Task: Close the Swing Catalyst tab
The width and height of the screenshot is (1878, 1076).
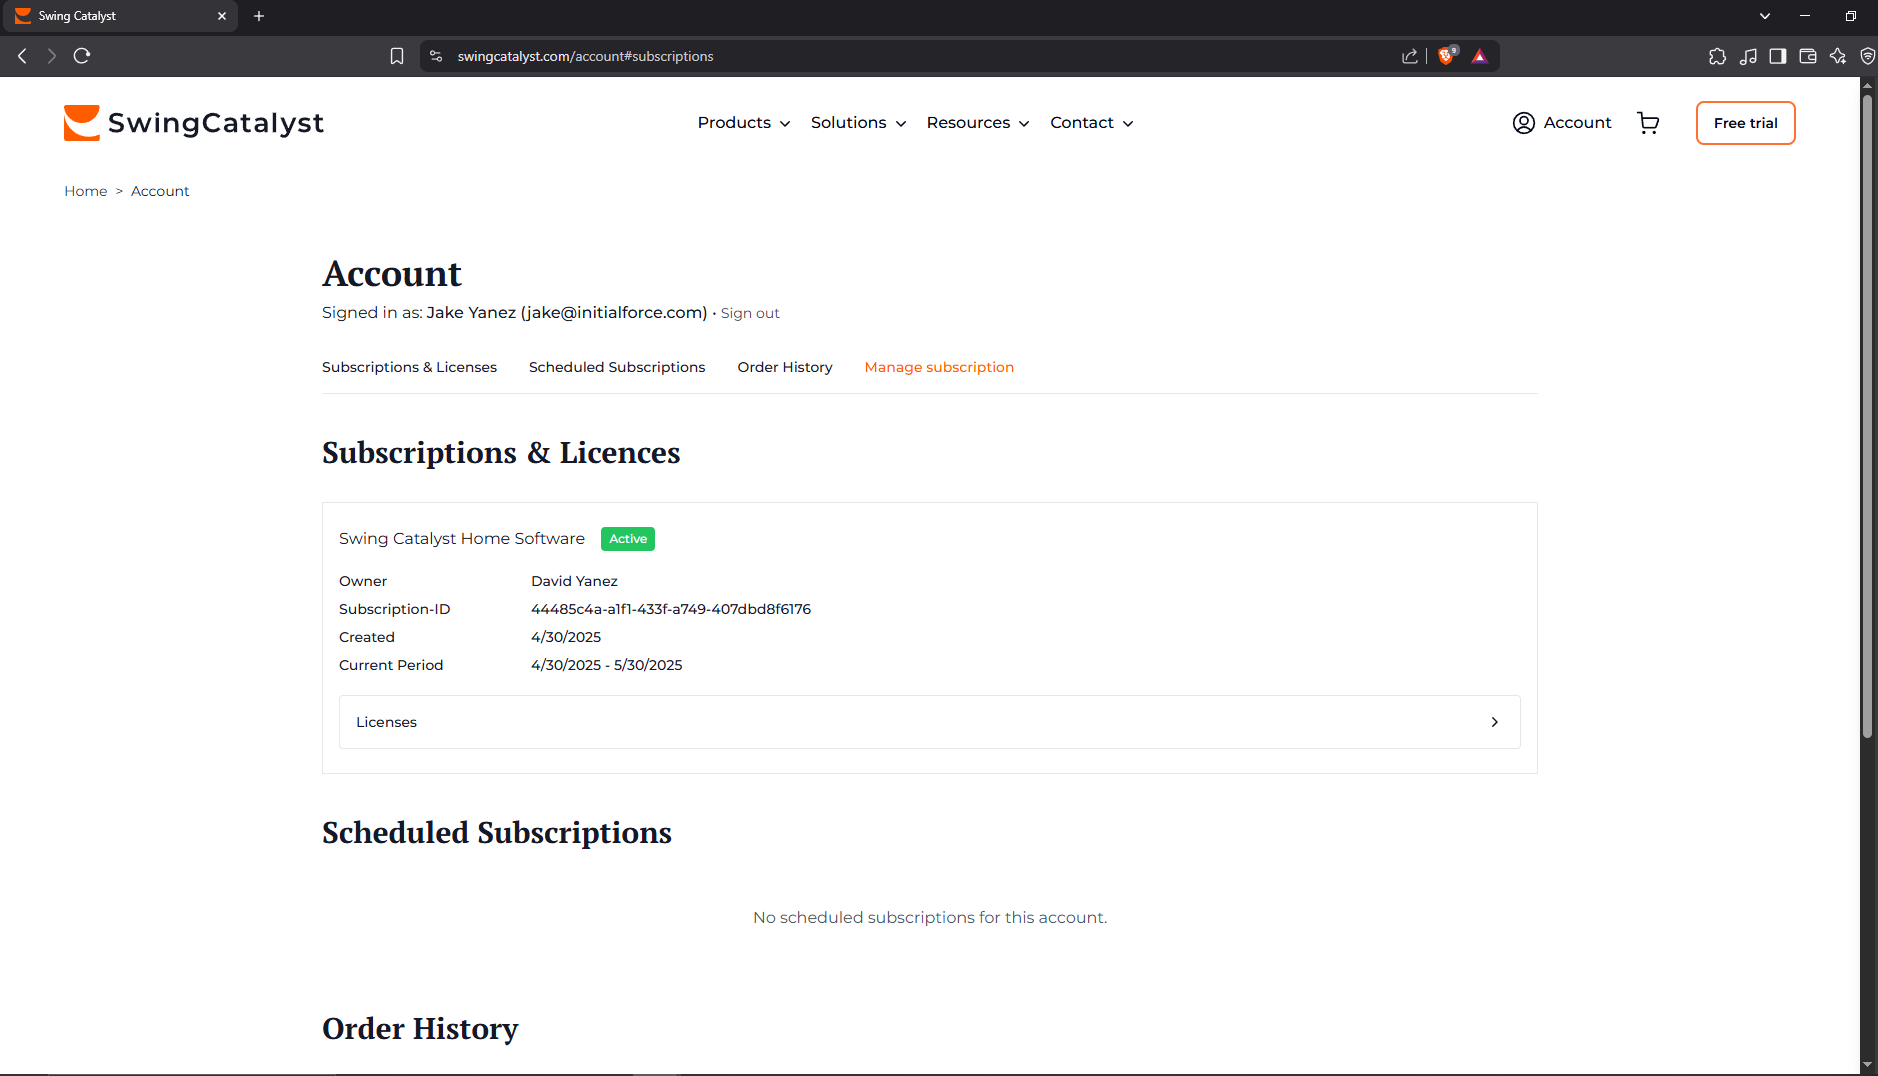Action: point(222,16)
